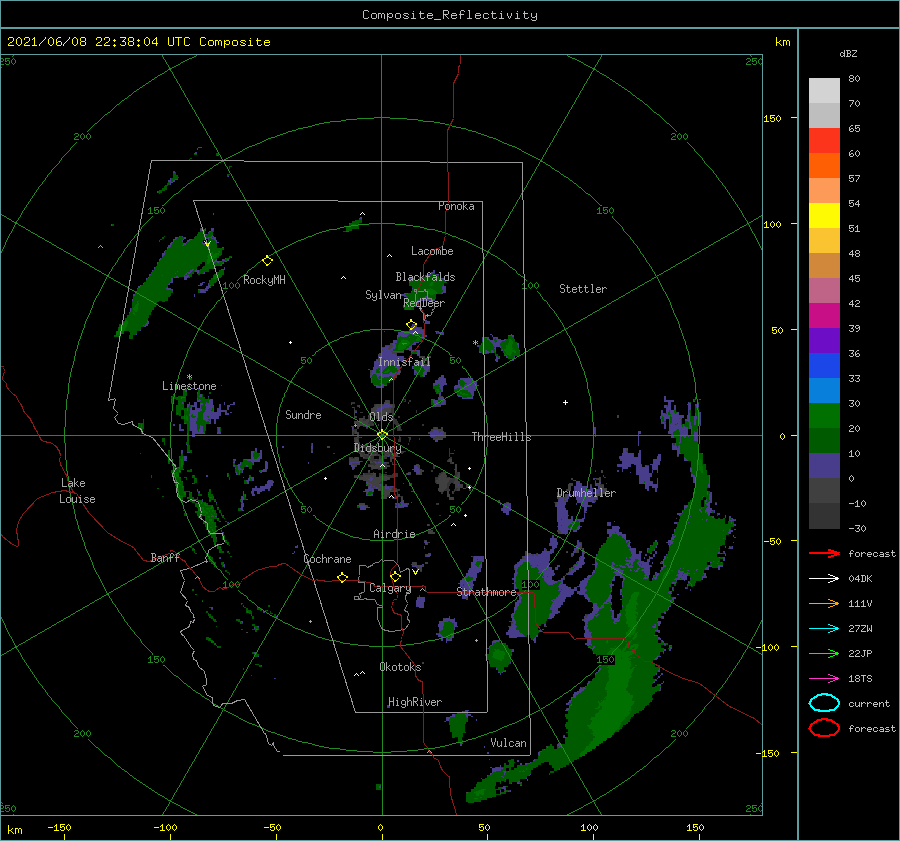Click the yellow diamond marker inside Calgary
Screen dimensions: 900x841
click(395, 576)
